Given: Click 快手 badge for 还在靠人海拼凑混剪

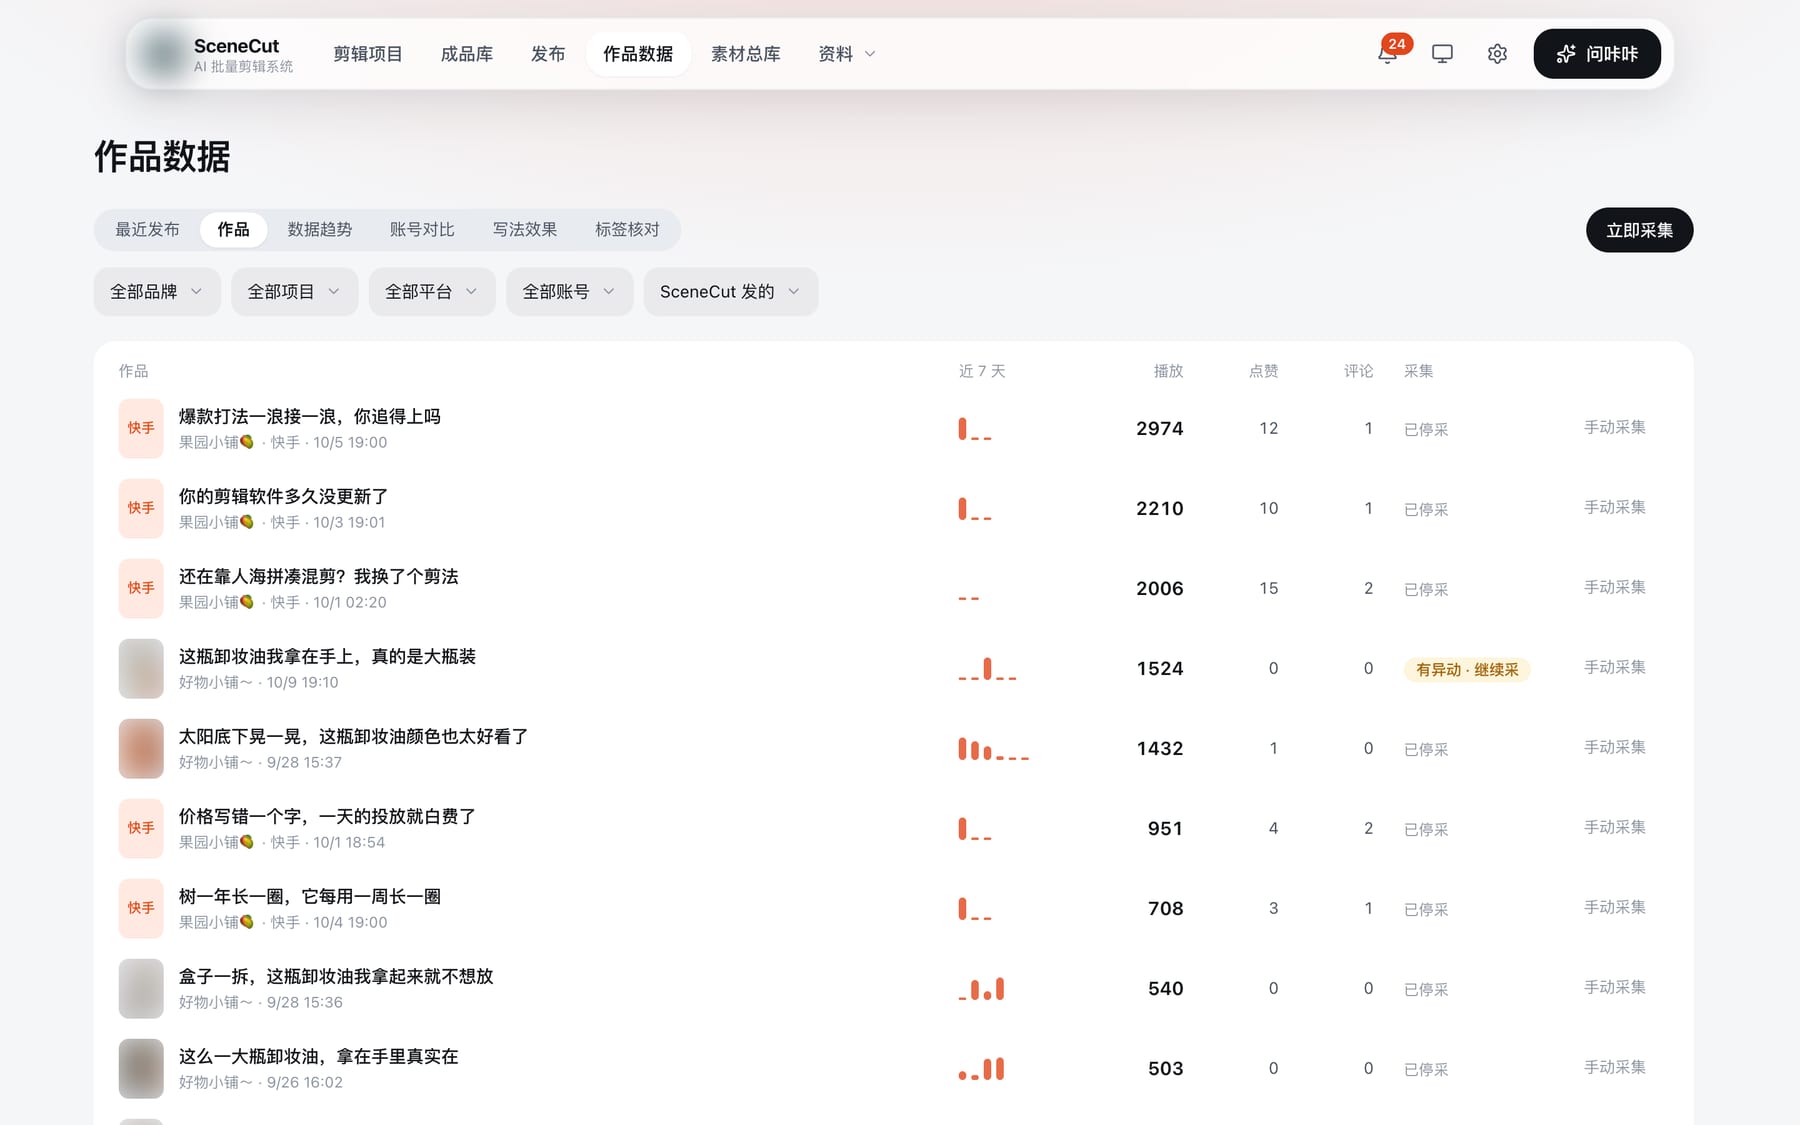Looking at the screenshot, I should point(141,588).
